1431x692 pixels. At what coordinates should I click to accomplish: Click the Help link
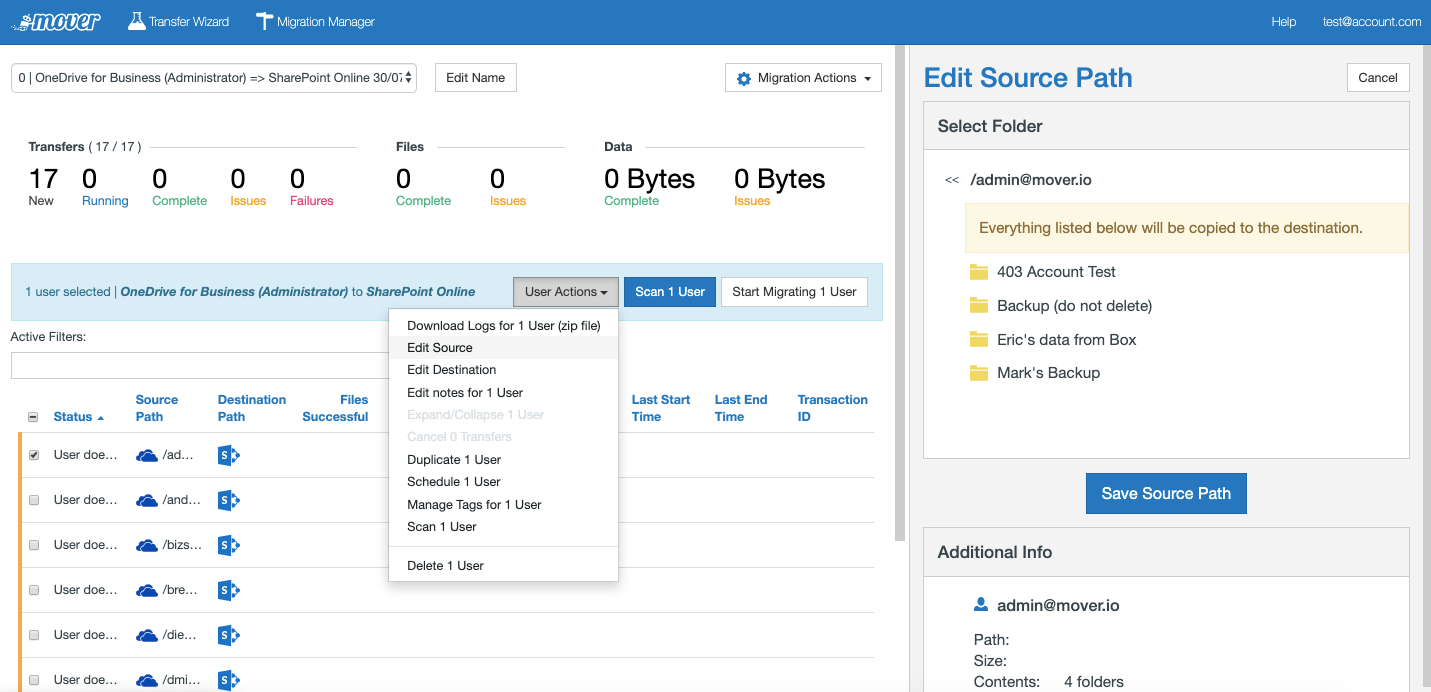point(1283,22)
